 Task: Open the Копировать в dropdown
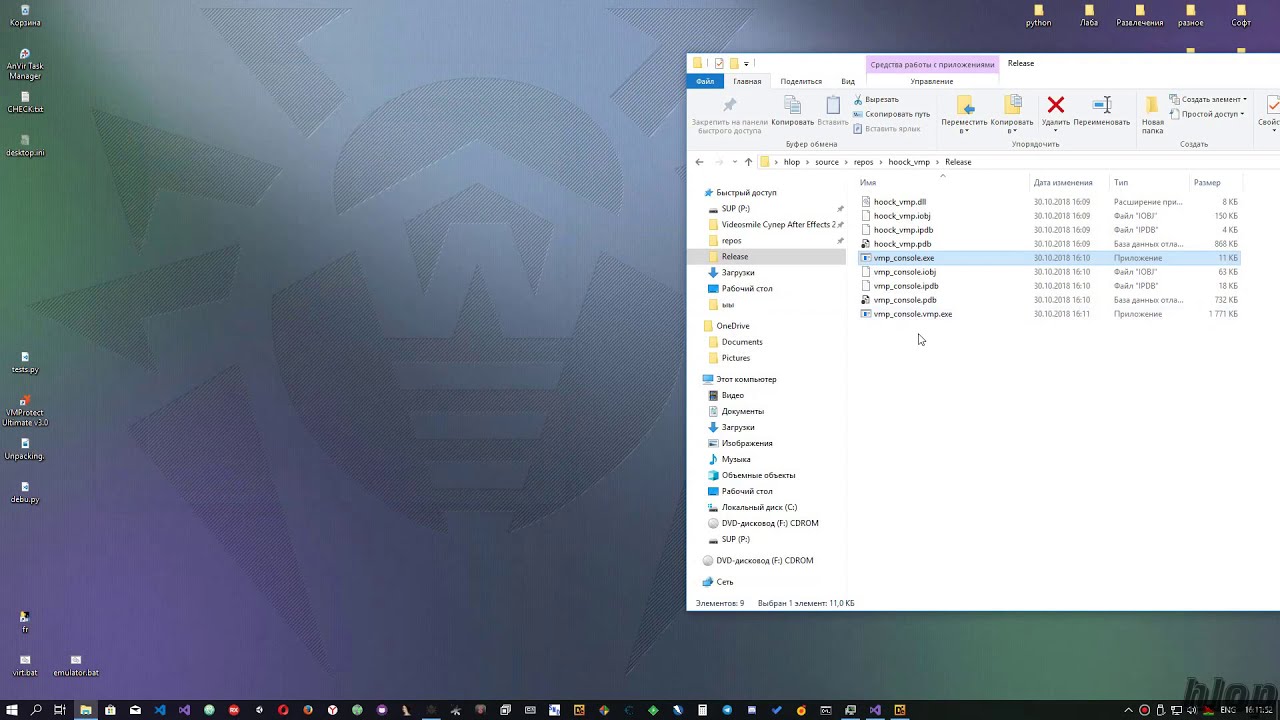point(1012,127)
